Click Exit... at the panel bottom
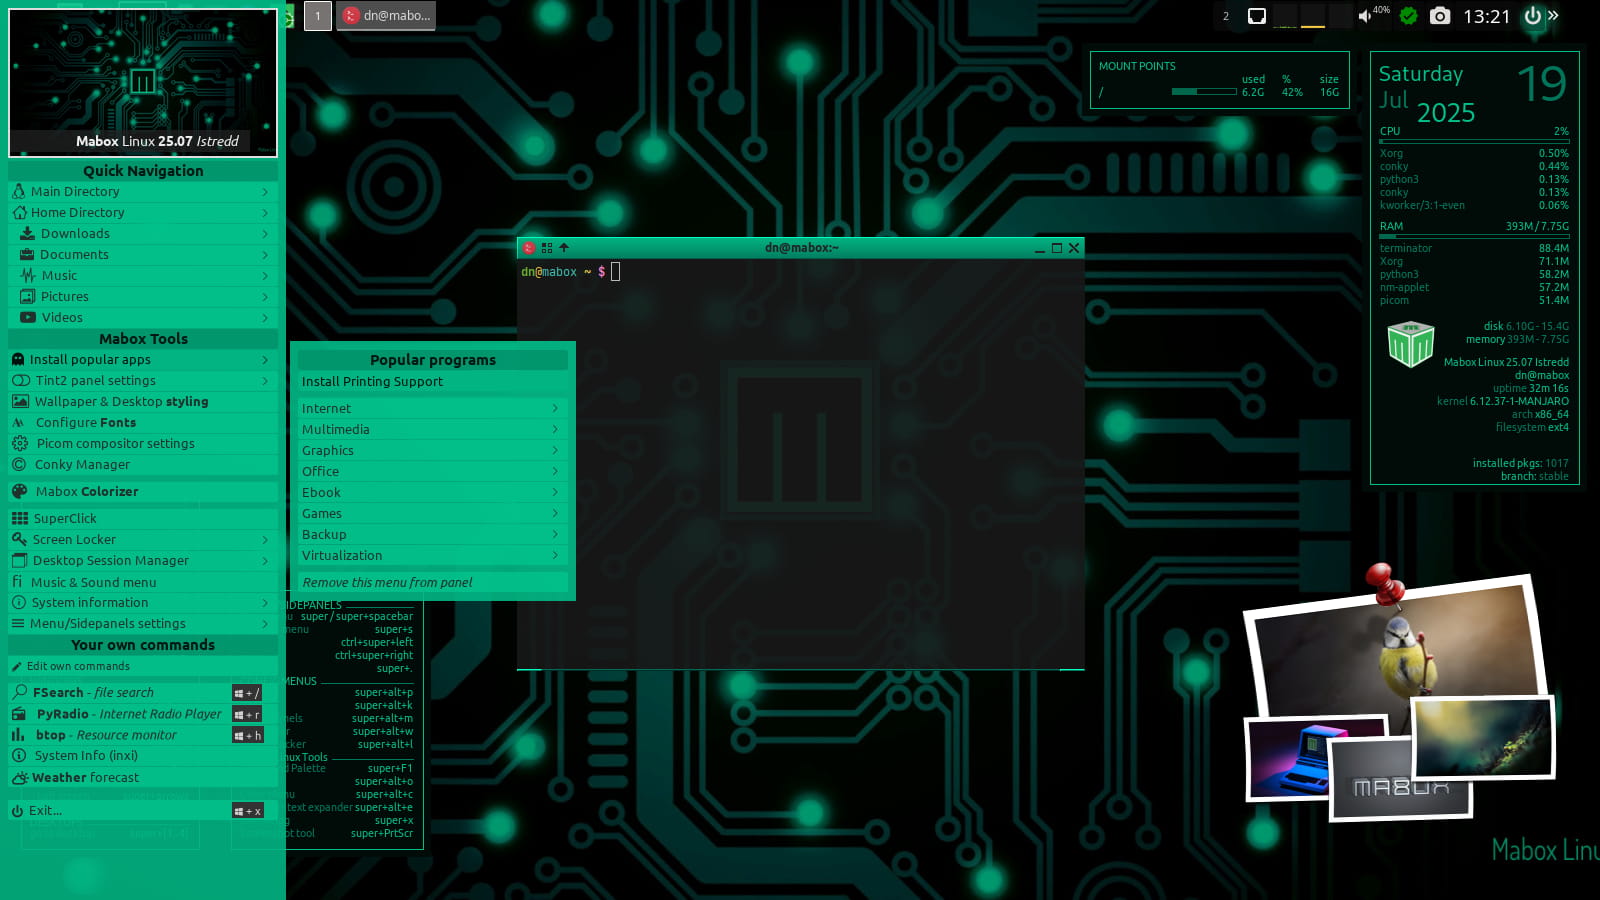 [143, 810]
